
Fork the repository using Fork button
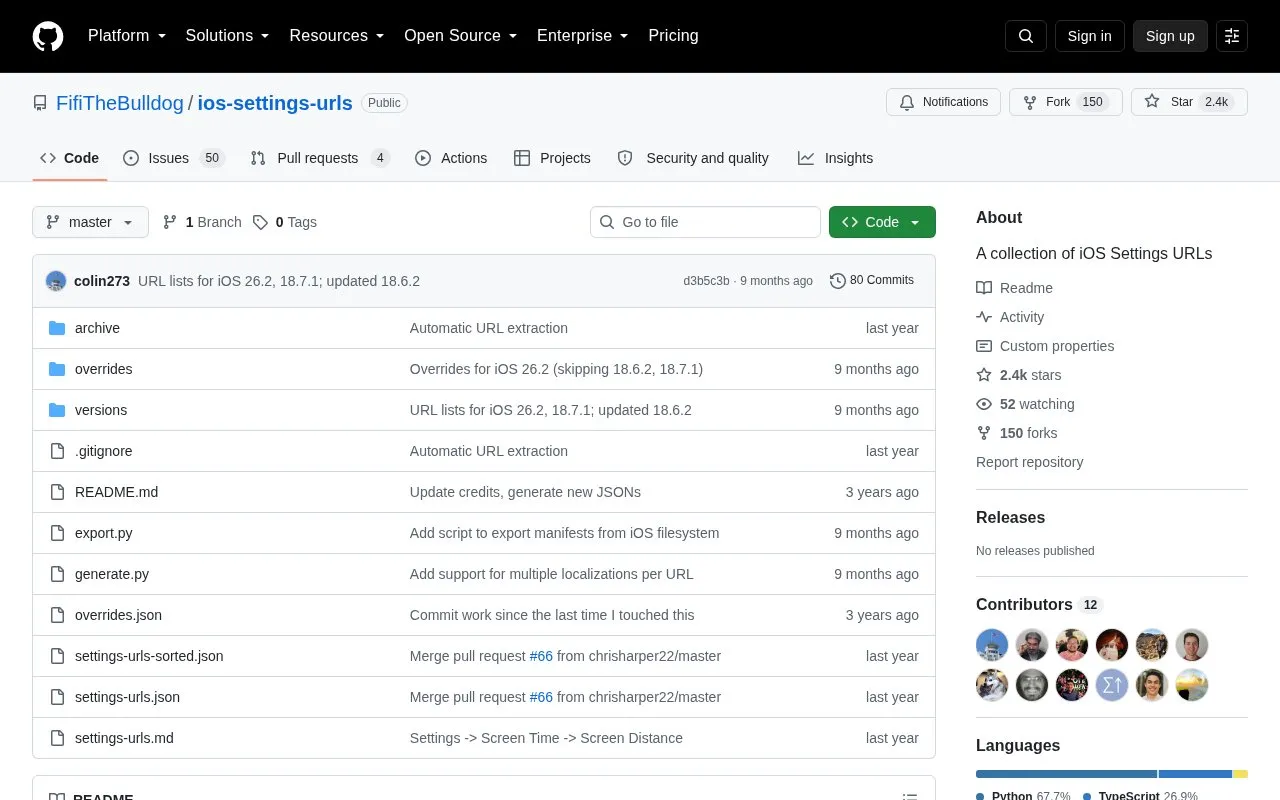(x=1065, y=102)
